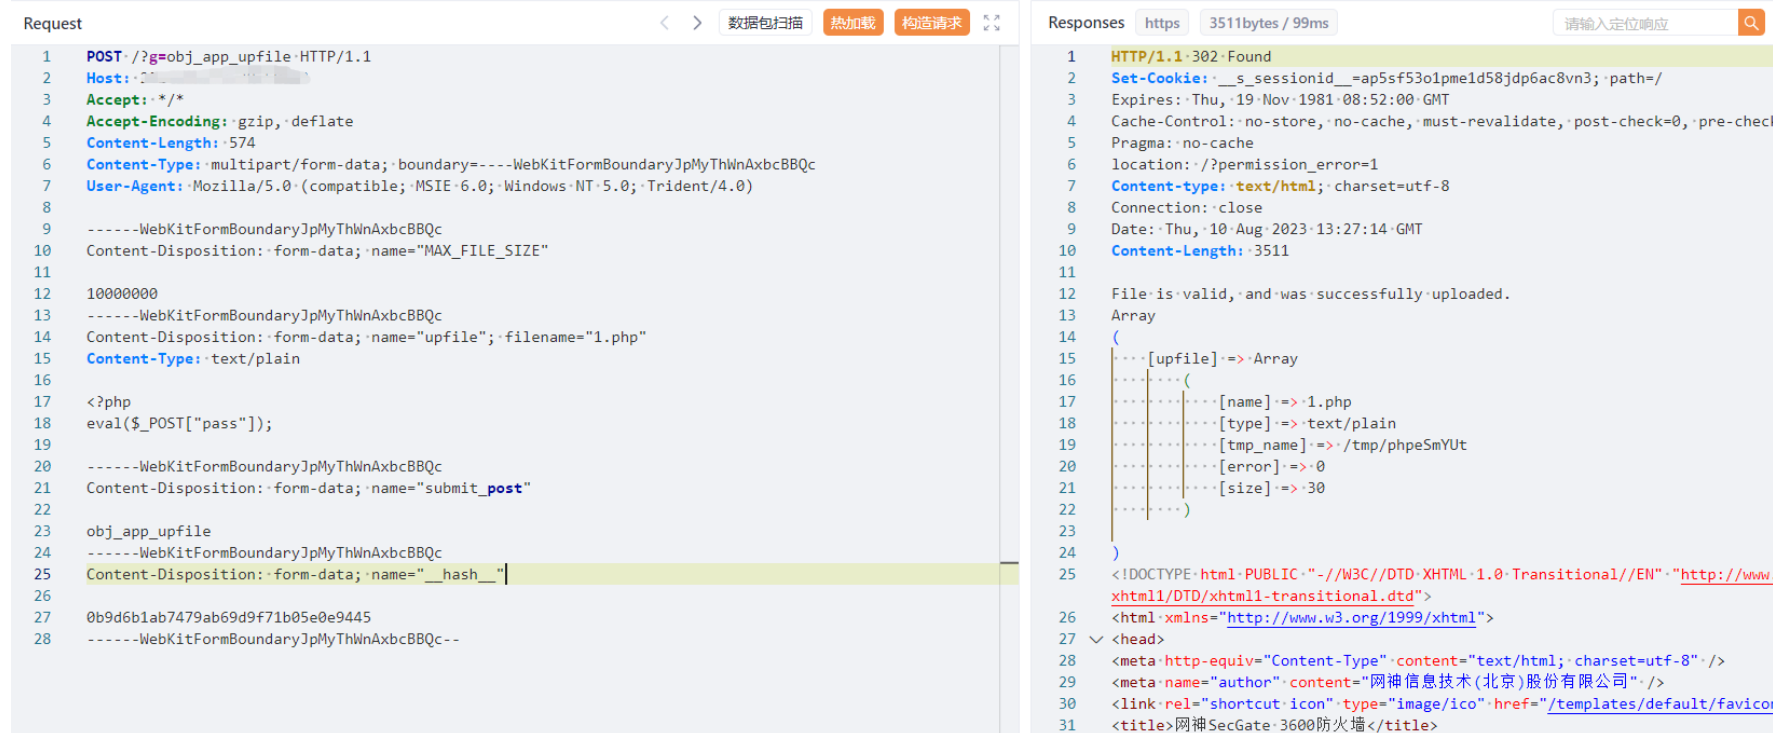Click the orange 构造请求 button

[932, 23]
